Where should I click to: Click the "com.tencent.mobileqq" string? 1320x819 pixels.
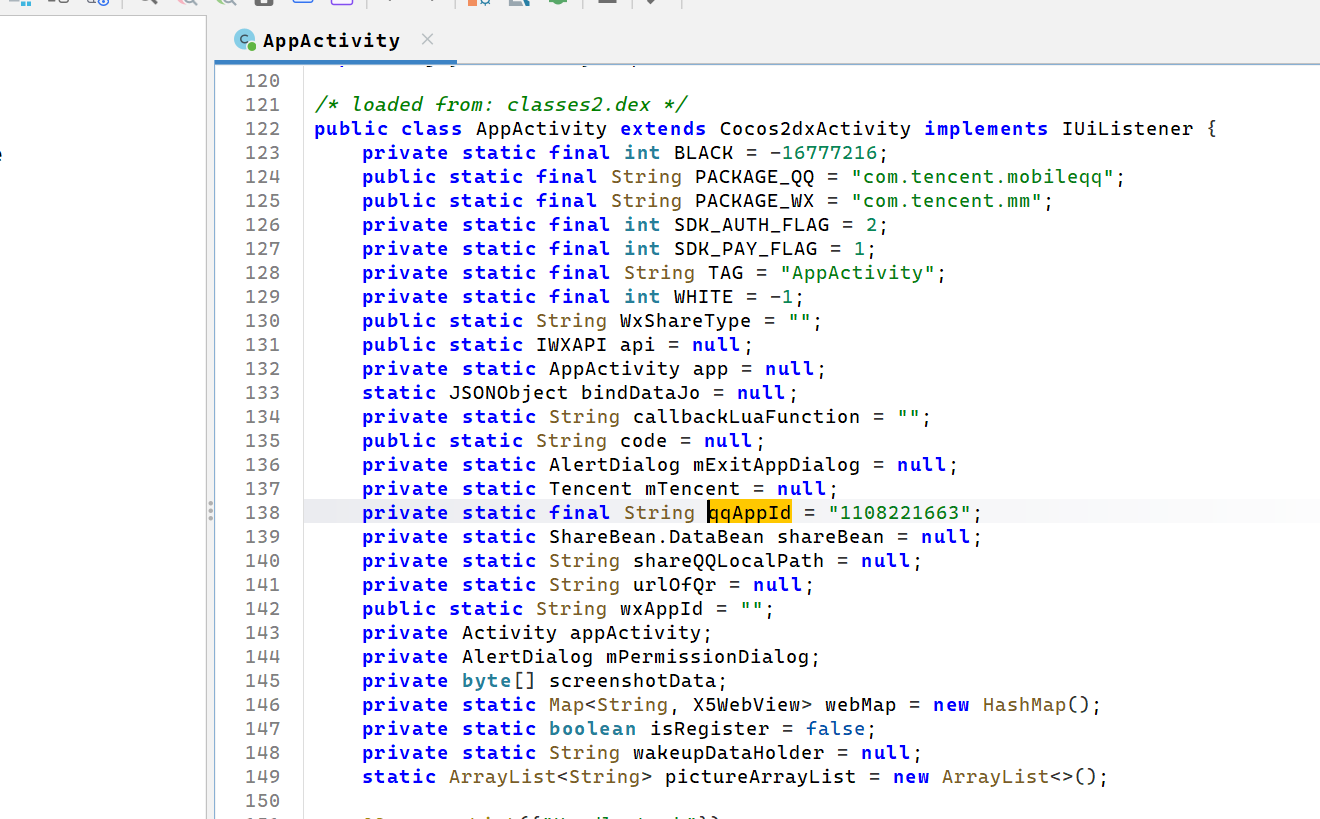click(x=983, y=177)
